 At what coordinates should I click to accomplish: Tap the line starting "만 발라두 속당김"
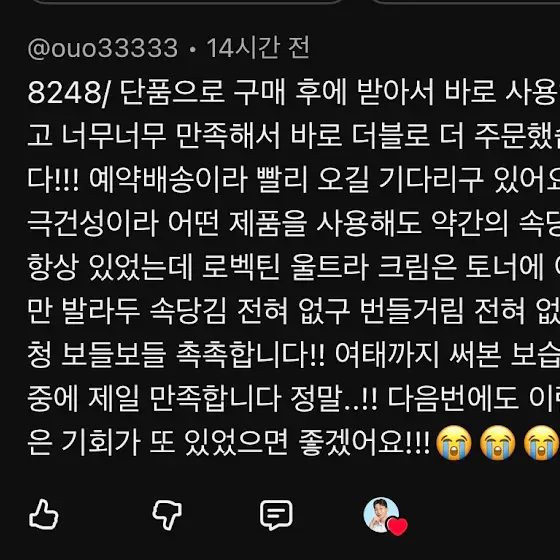(294, 311)
